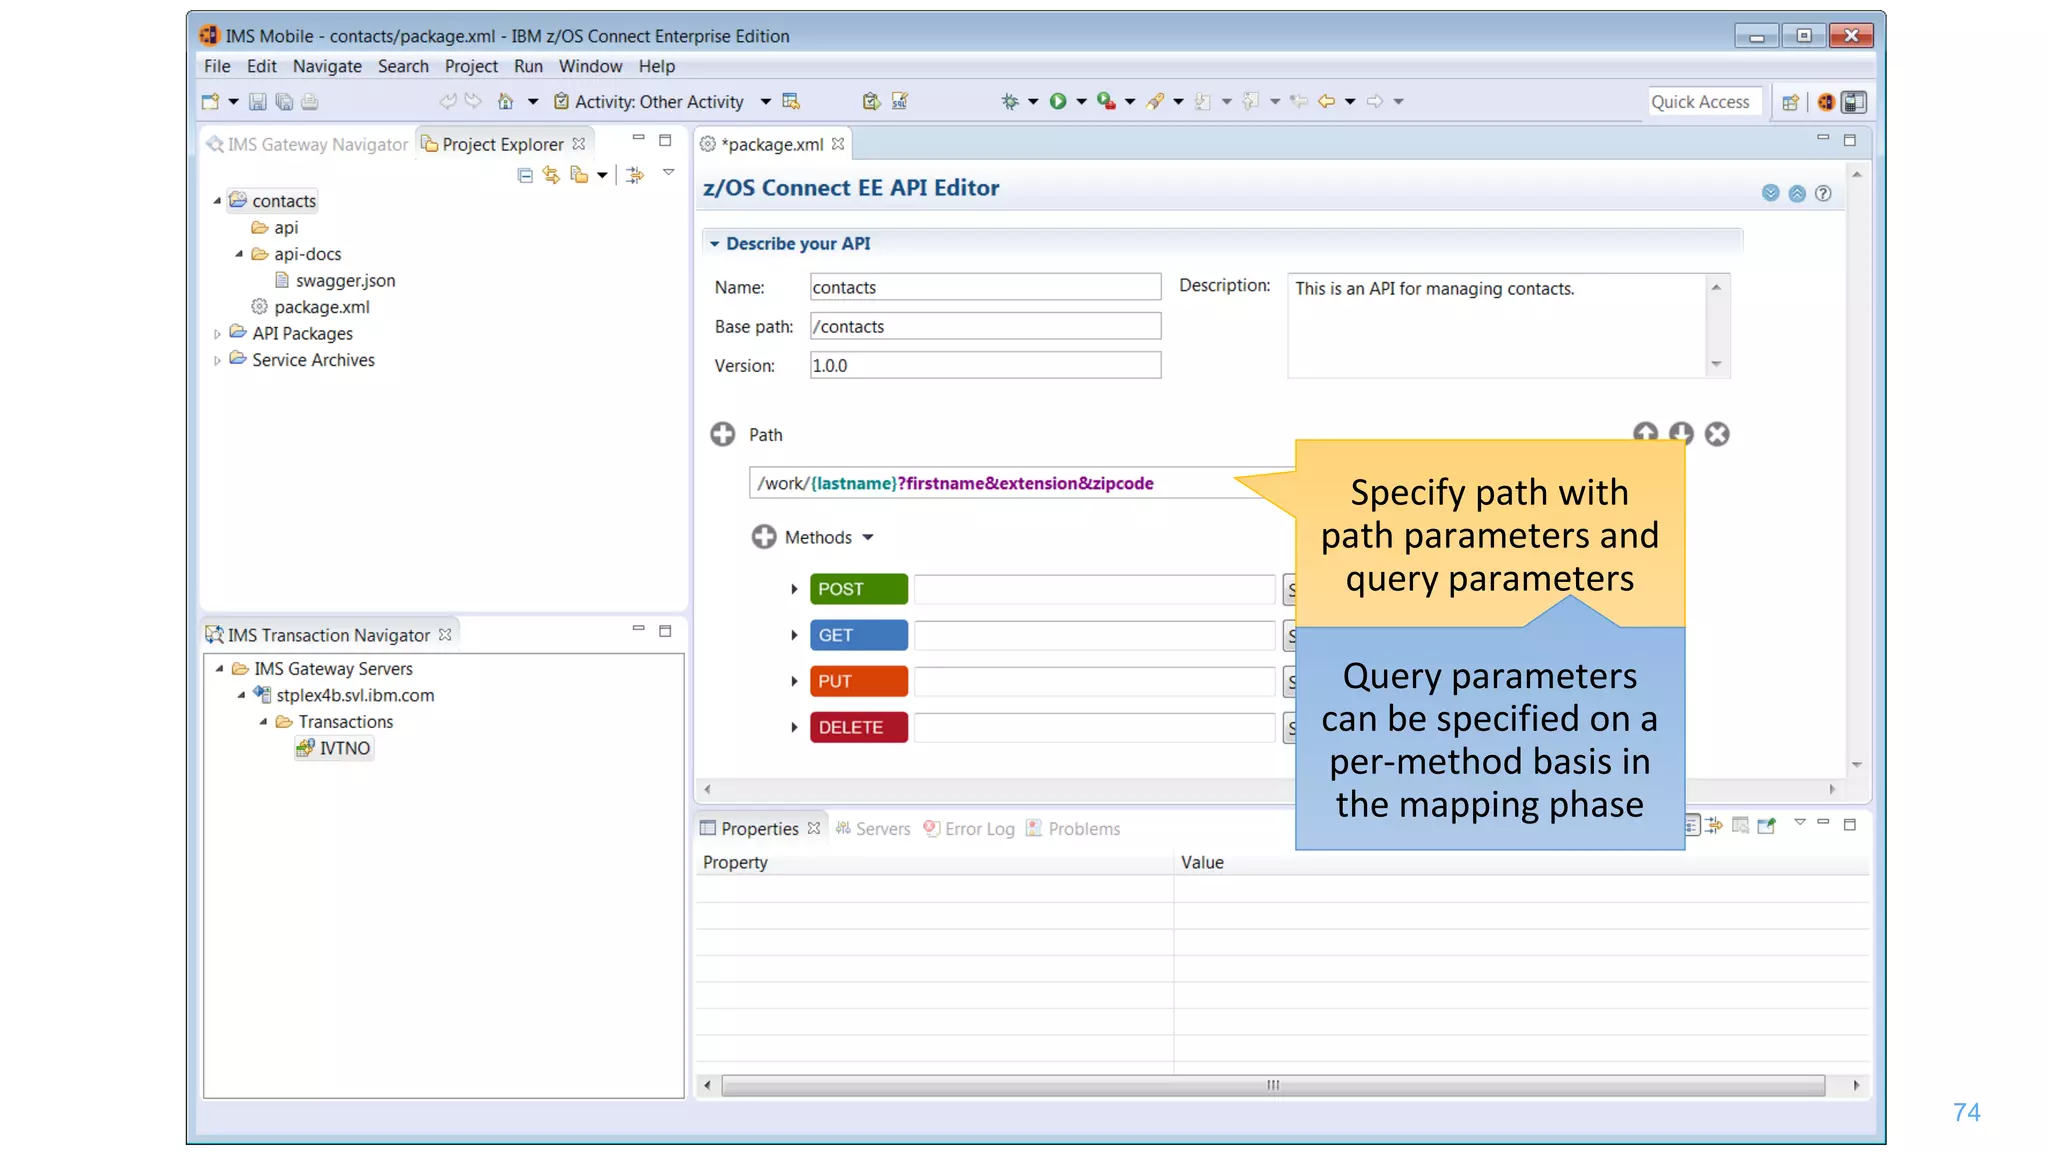Viewport: 2048px width, 1152px height.
Task: Collapse the contacts project tree node
Action: click(217, 201)
